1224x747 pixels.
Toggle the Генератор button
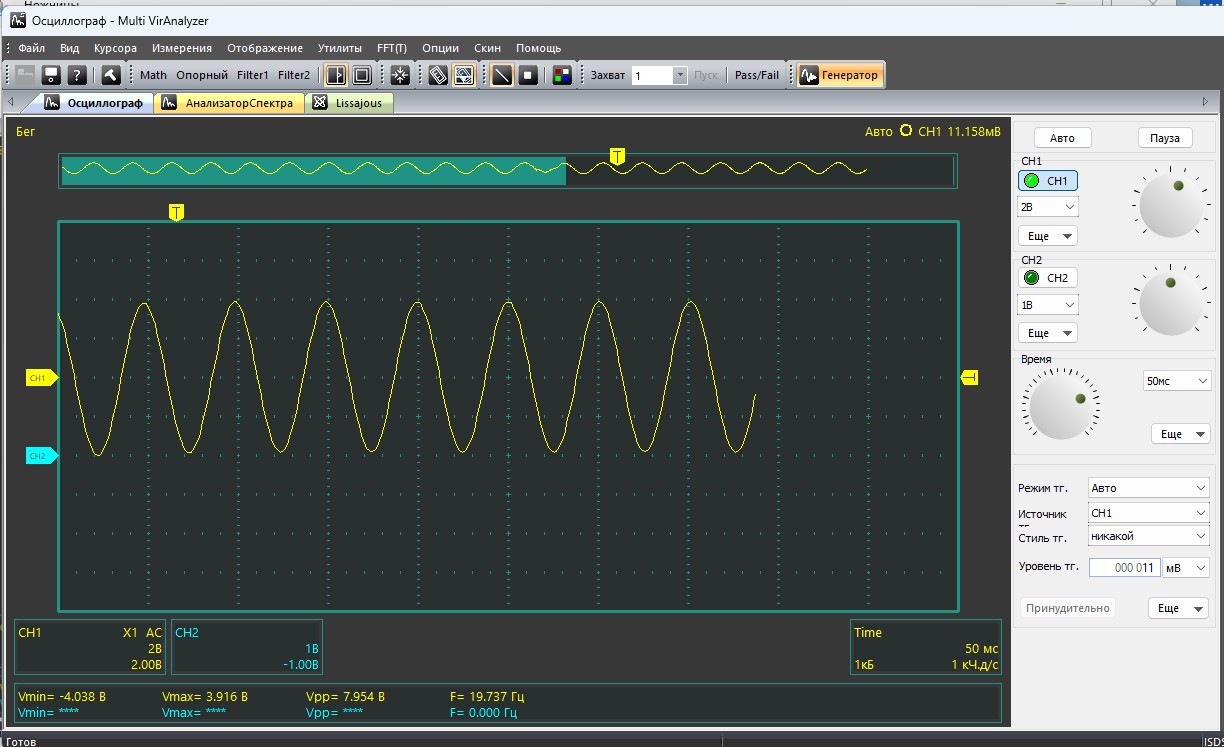(x=840, y=75)
